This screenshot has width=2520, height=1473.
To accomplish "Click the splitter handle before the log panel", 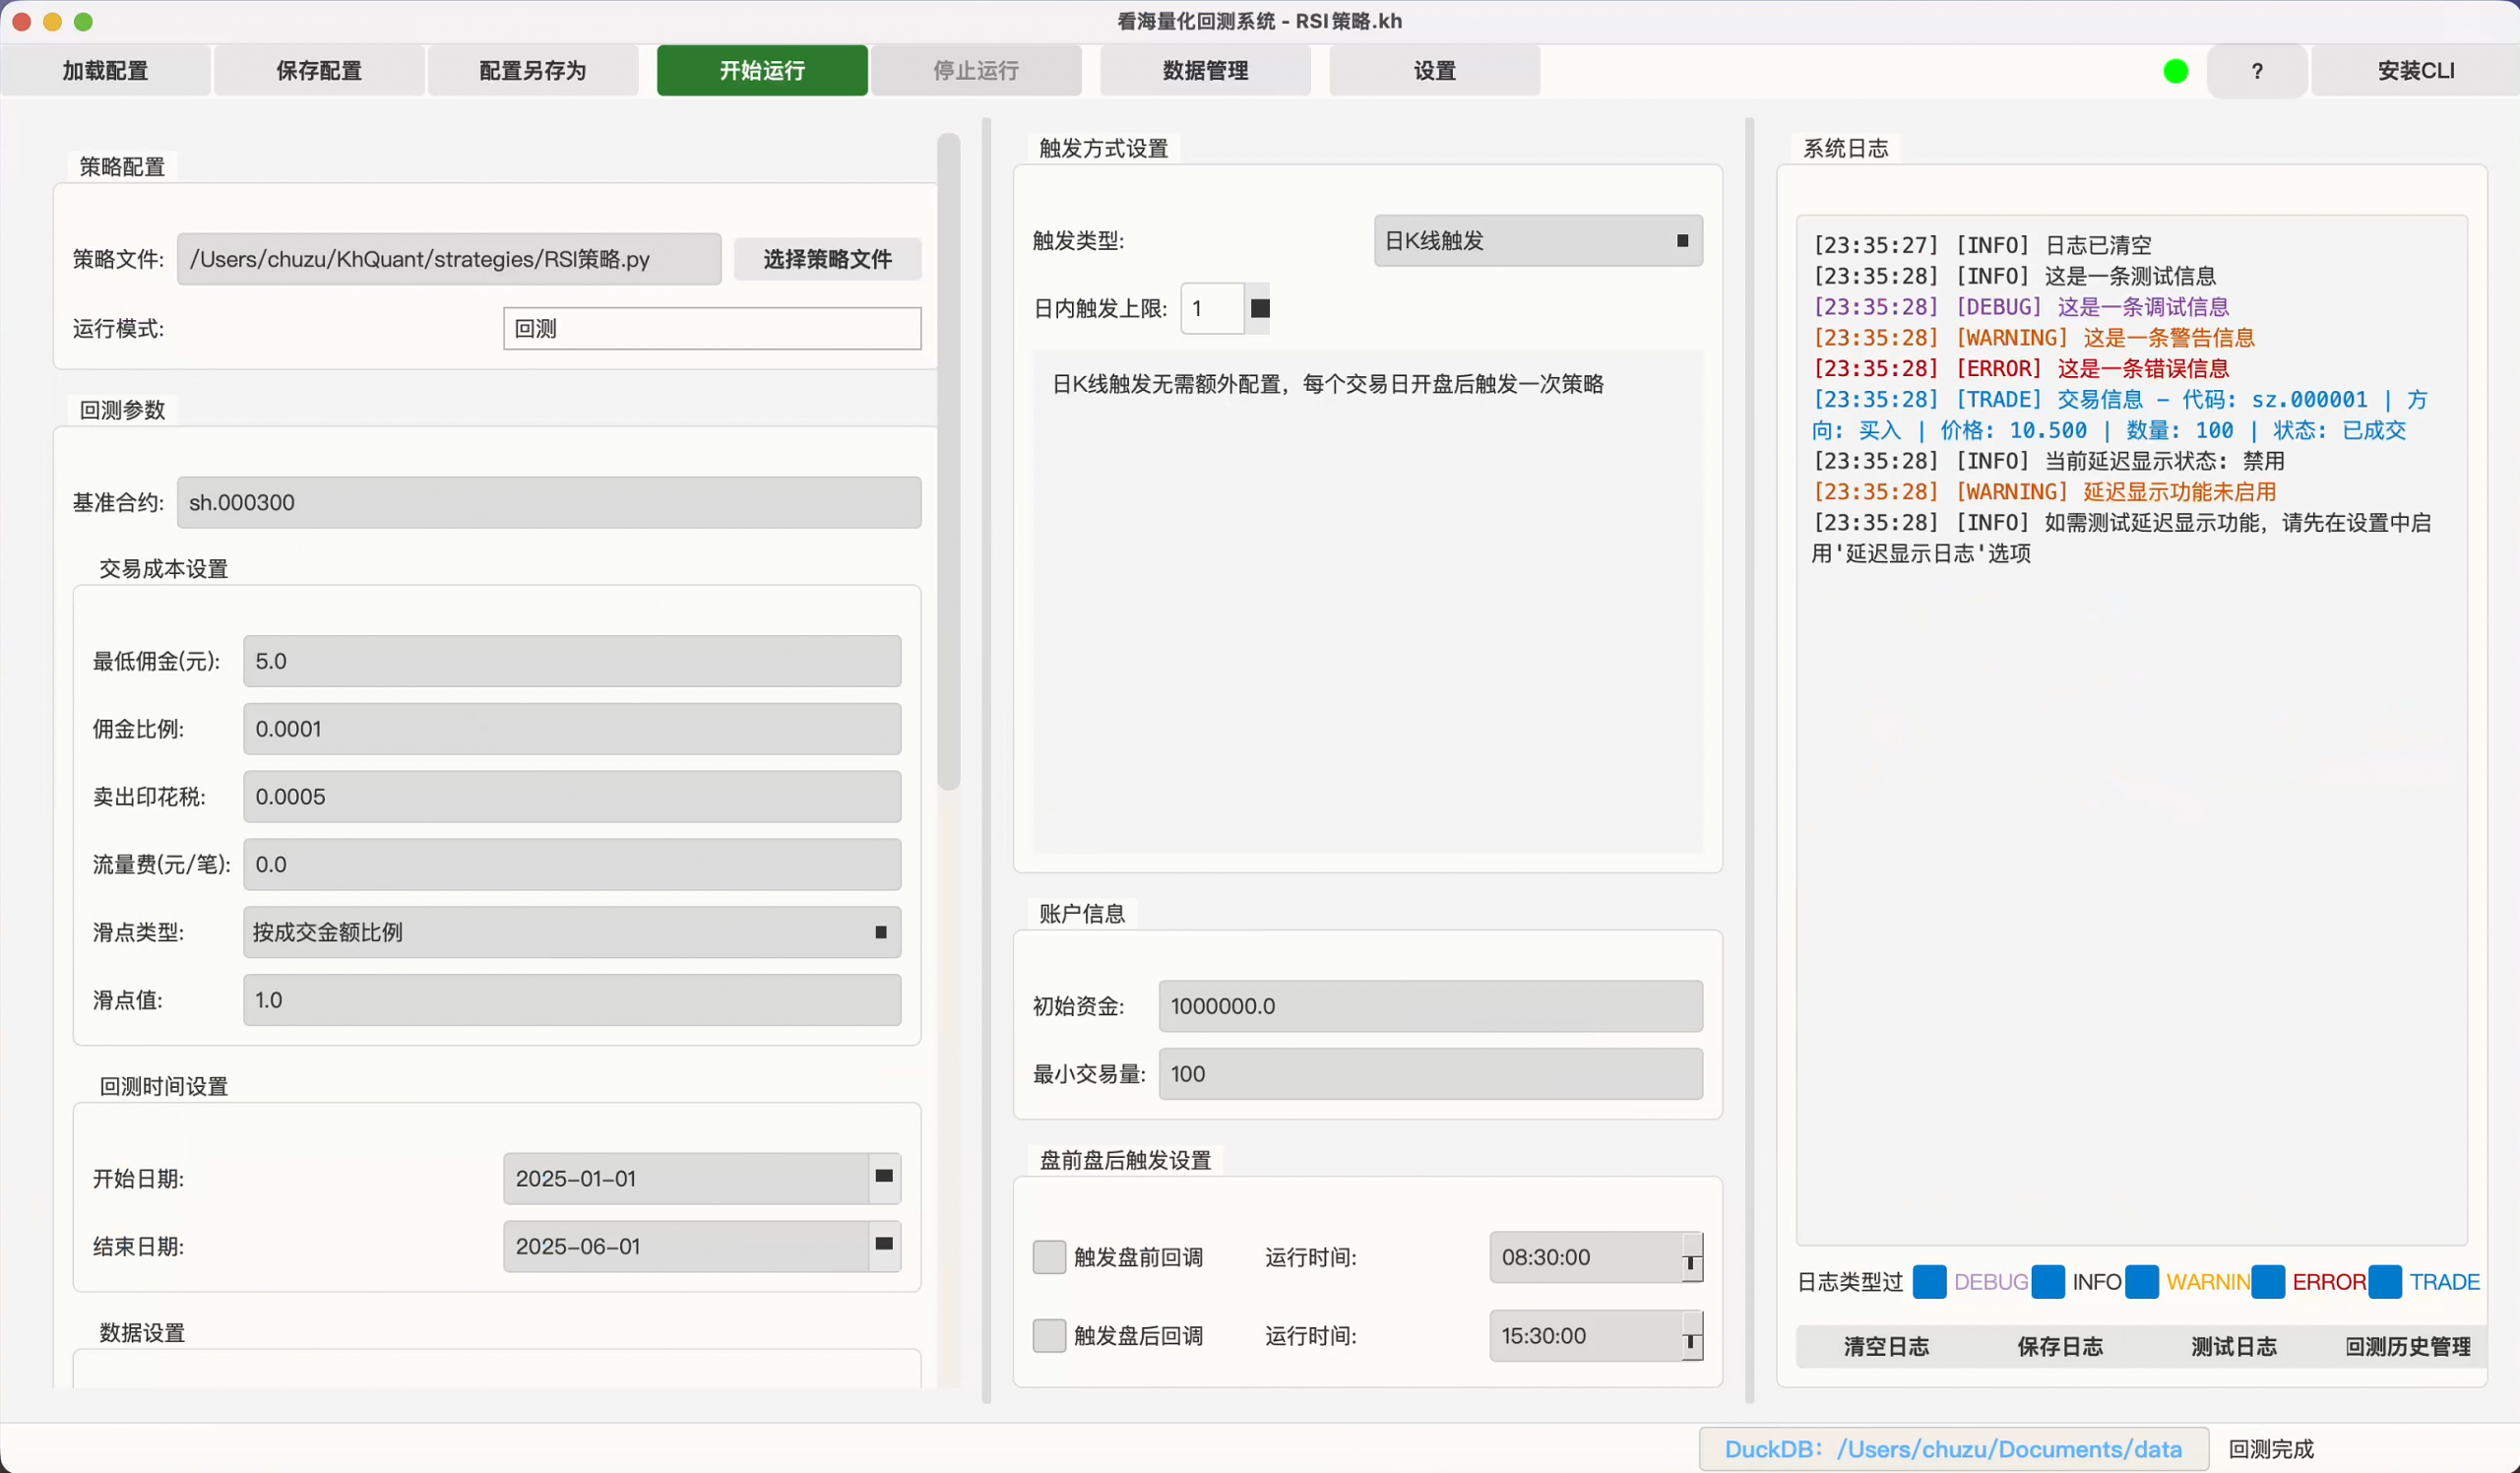I will [x=1749, y=760].
